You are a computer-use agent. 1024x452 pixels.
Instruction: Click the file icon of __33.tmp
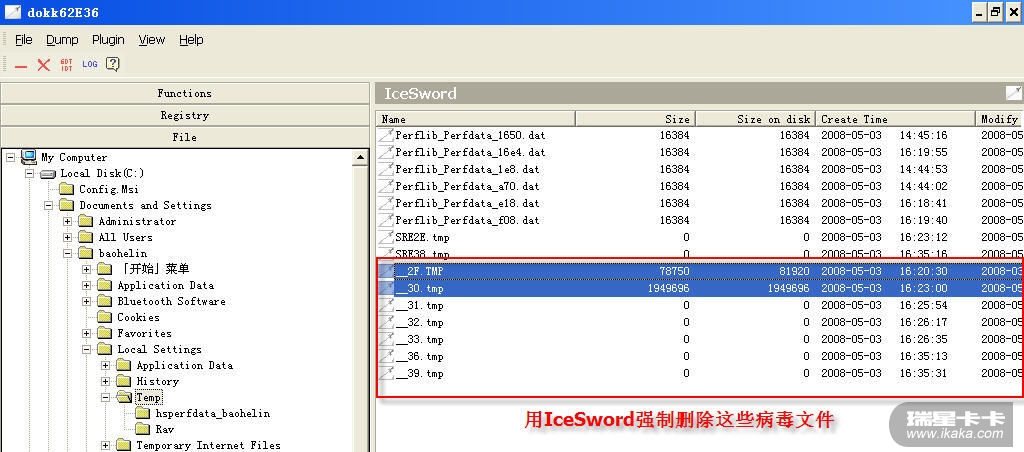click(x=387, y=339)
